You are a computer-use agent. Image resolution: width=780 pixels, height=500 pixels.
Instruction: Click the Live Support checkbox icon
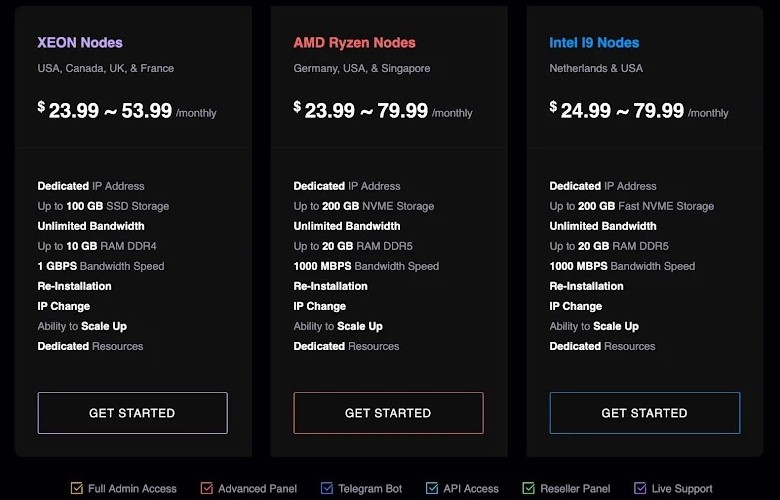640,489
